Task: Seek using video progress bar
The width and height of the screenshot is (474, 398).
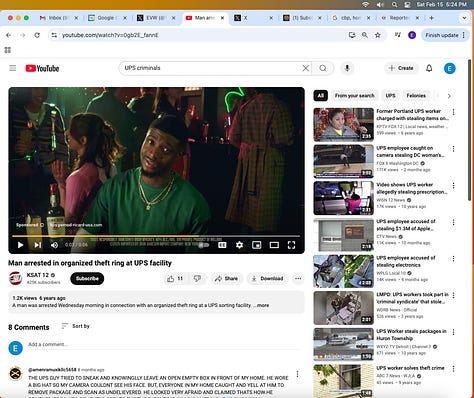Action: pos(156,236)
